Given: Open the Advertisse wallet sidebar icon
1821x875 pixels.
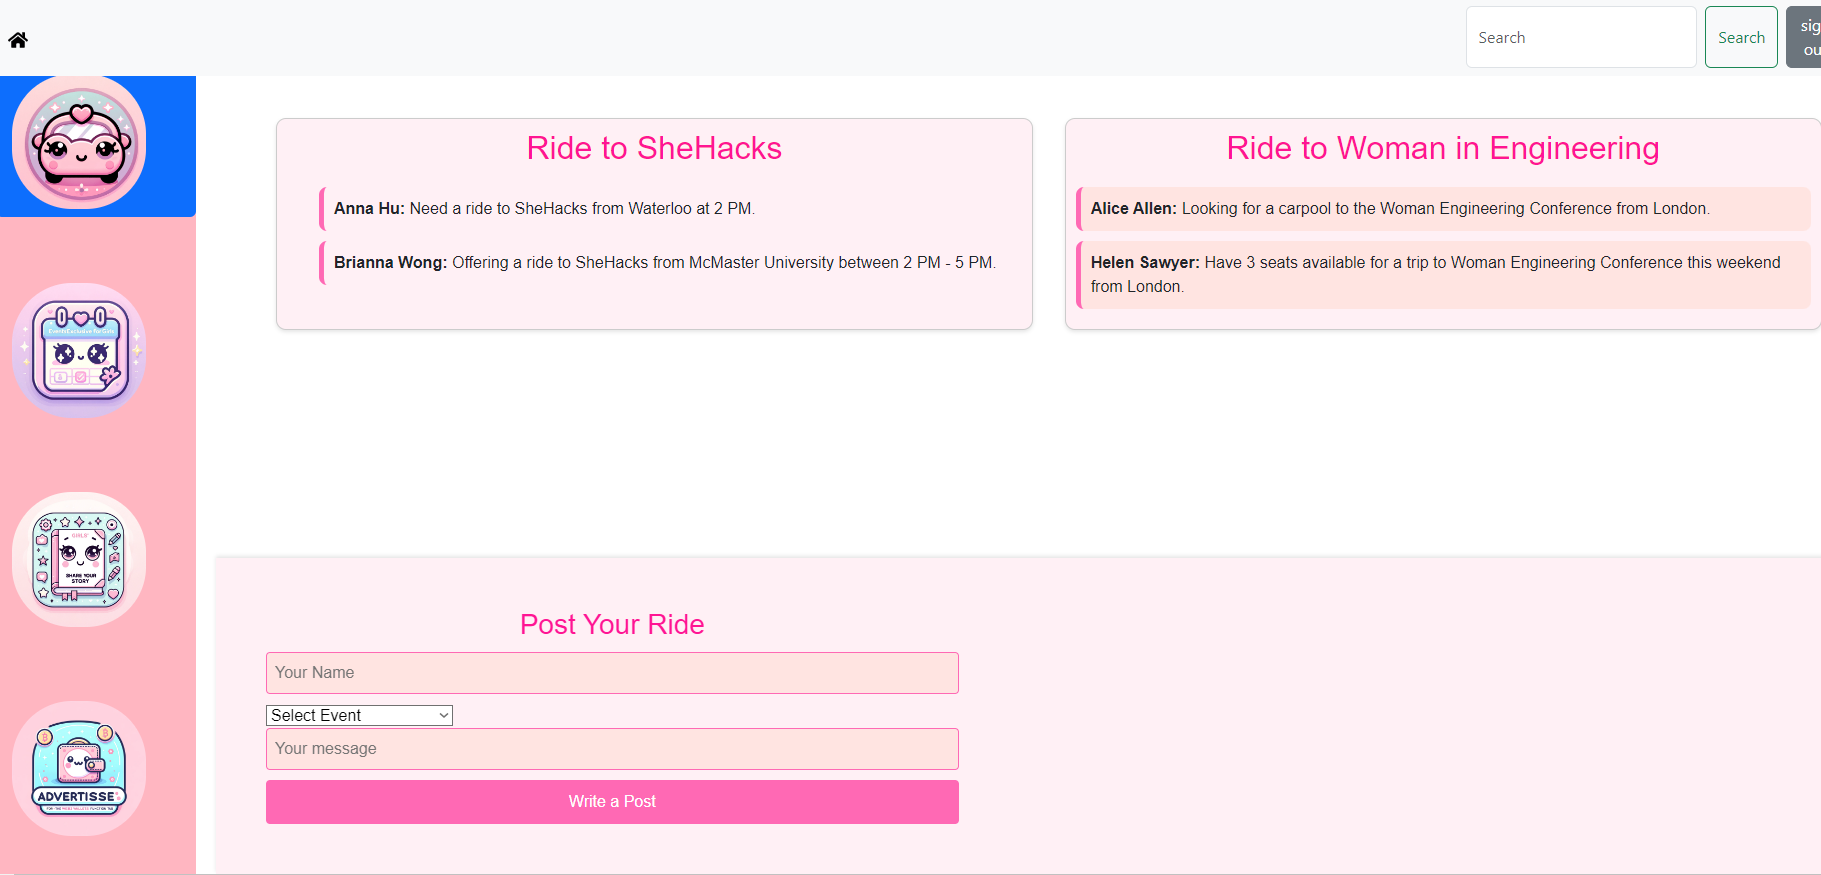Looking at the screenshot, I should click(x=79, y=768).
